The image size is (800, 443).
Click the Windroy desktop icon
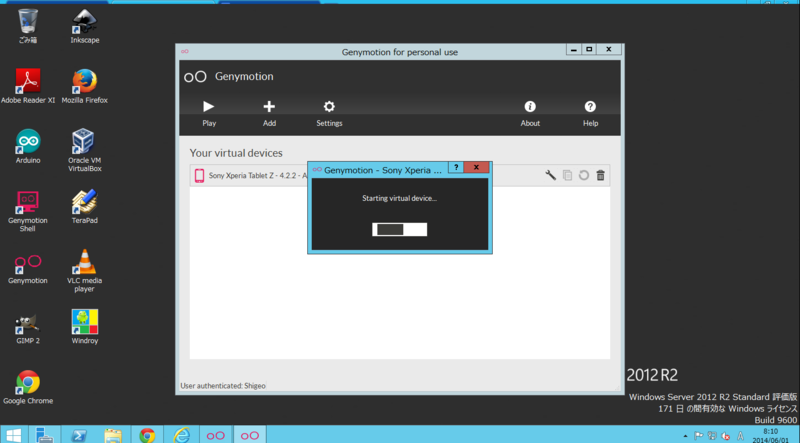(85, 327)
